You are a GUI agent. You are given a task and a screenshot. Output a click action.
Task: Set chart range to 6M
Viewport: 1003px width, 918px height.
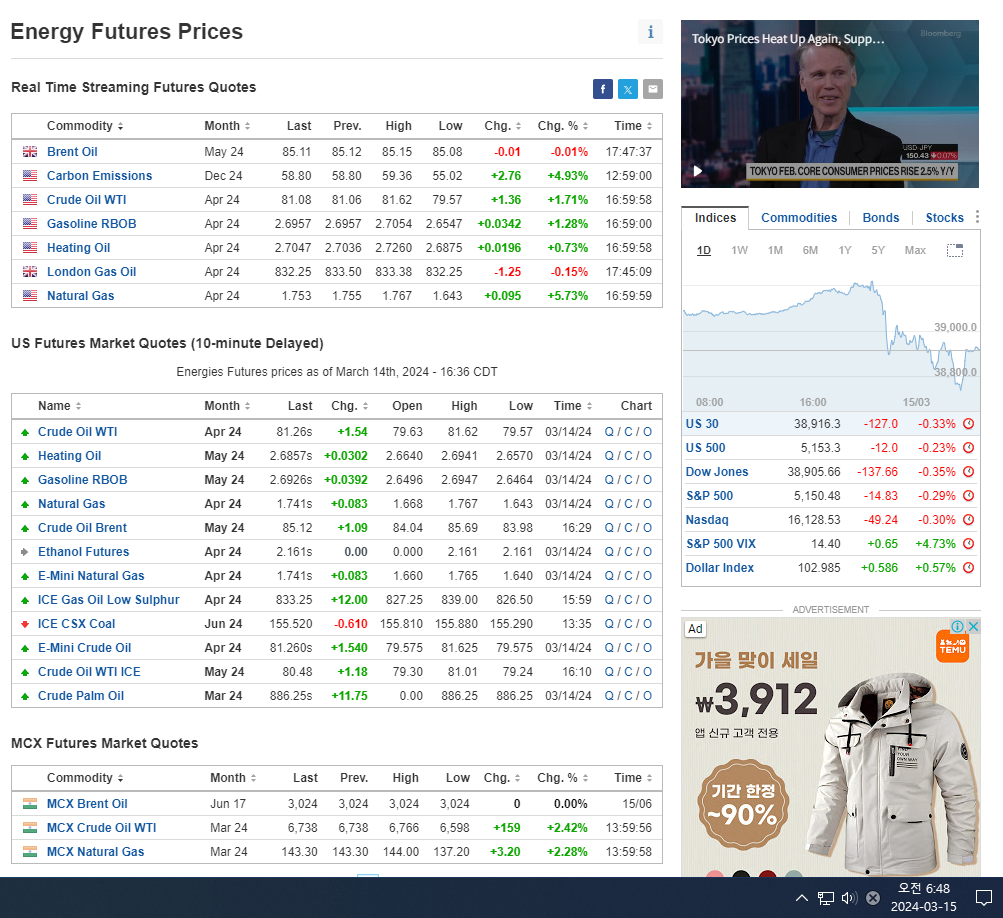click(x=810, y=250)
